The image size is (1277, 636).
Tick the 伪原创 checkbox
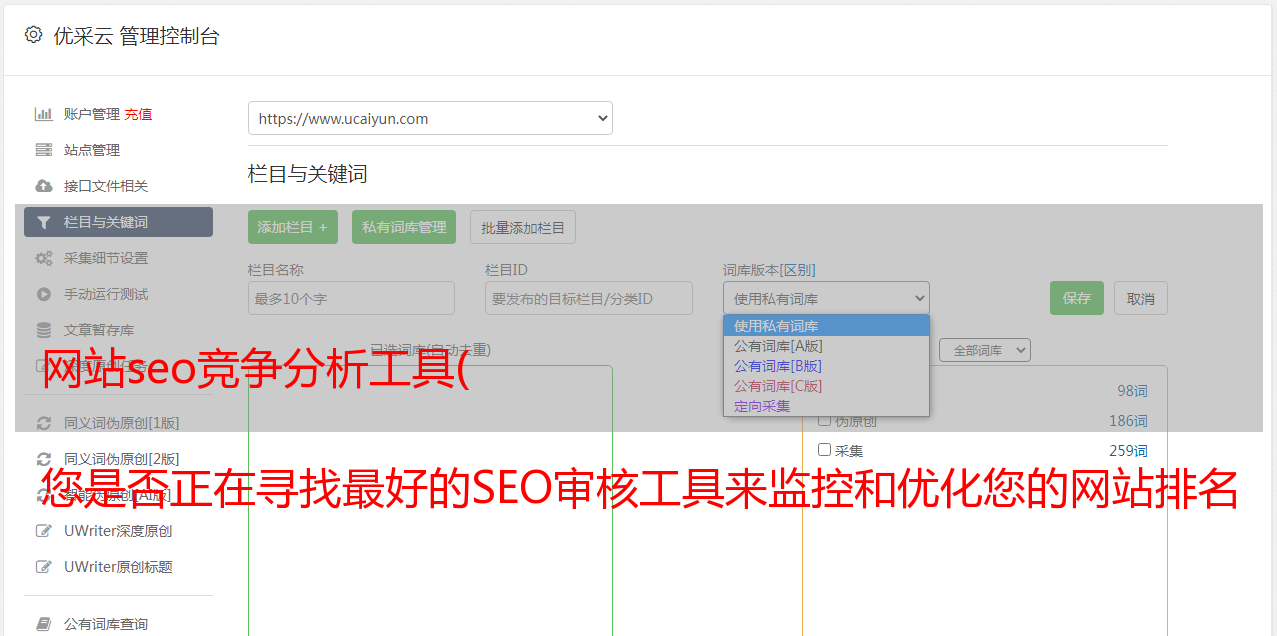coord(825,420)
